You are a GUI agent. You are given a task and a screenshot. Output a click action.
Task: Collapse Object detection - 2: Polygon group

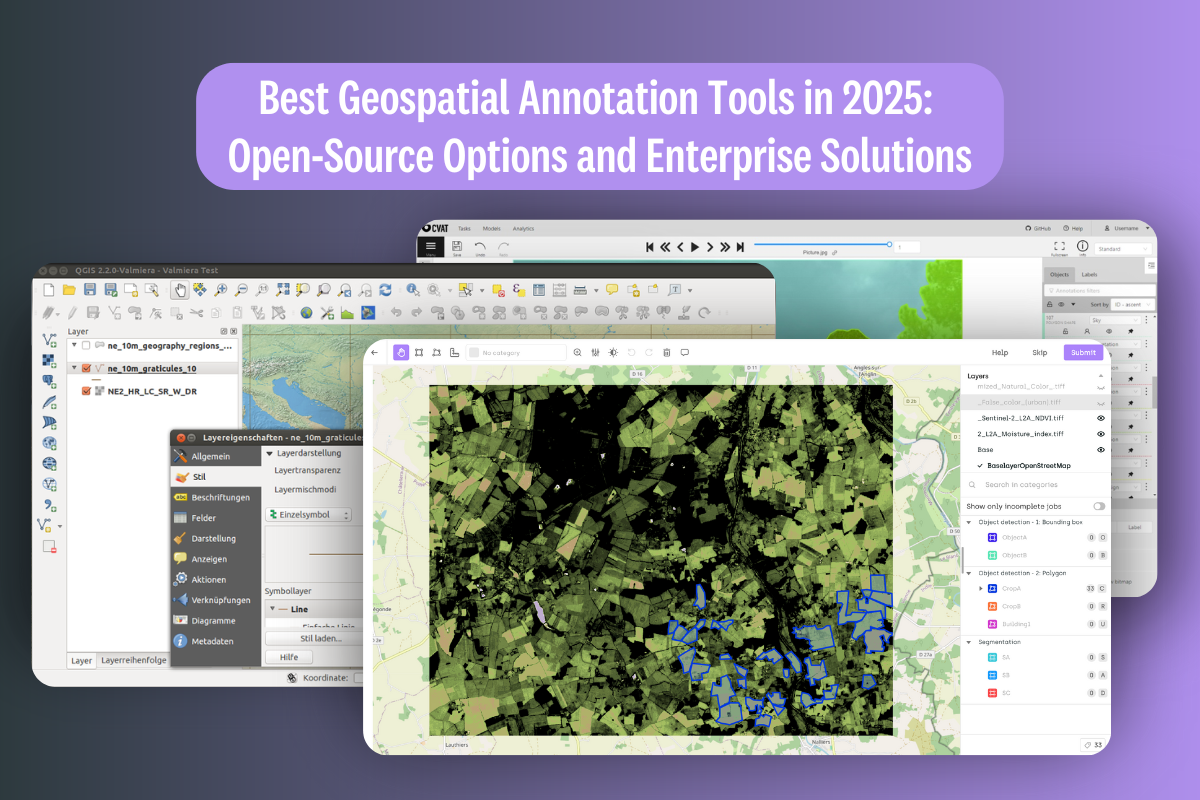coord(969,572)
